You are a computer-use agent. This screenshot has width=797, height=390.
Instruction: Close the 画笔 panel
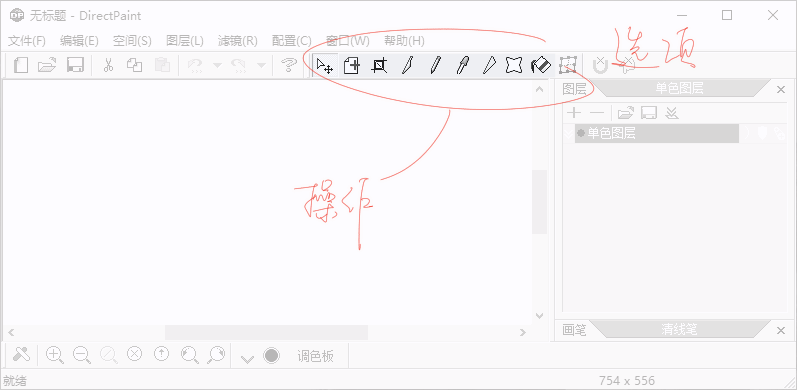pos(781,331)
